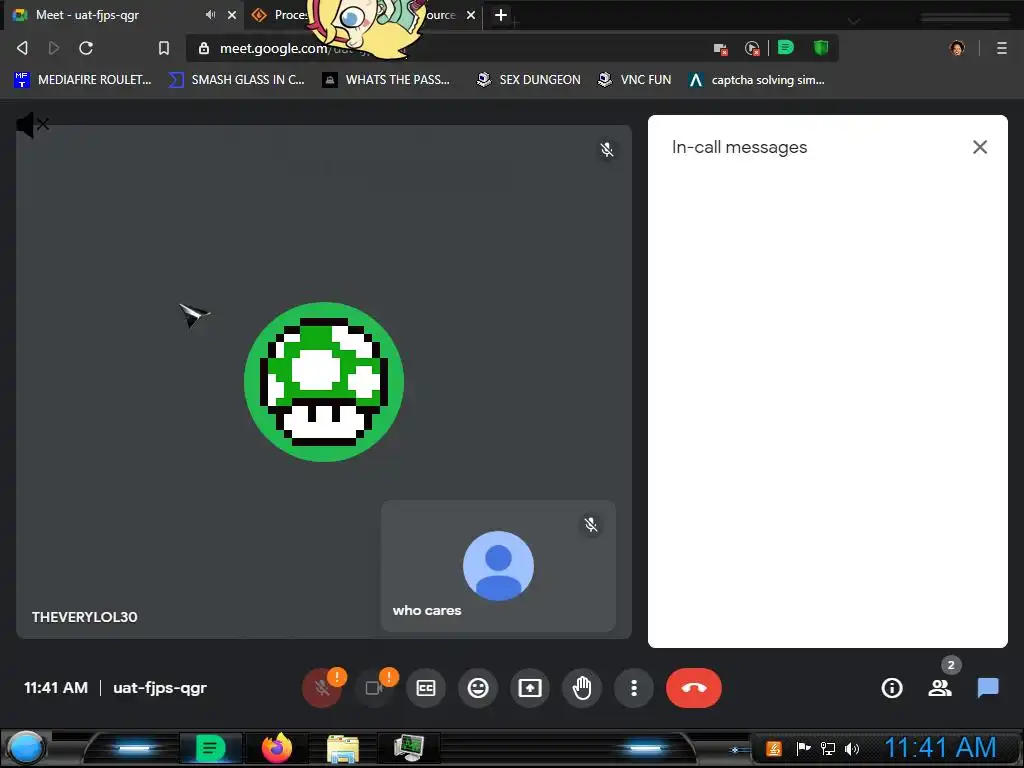Click the muted mic icon on 'who cares' tile
The width and height of the screenshot is (1024, 768).
[x=591, y=524]
